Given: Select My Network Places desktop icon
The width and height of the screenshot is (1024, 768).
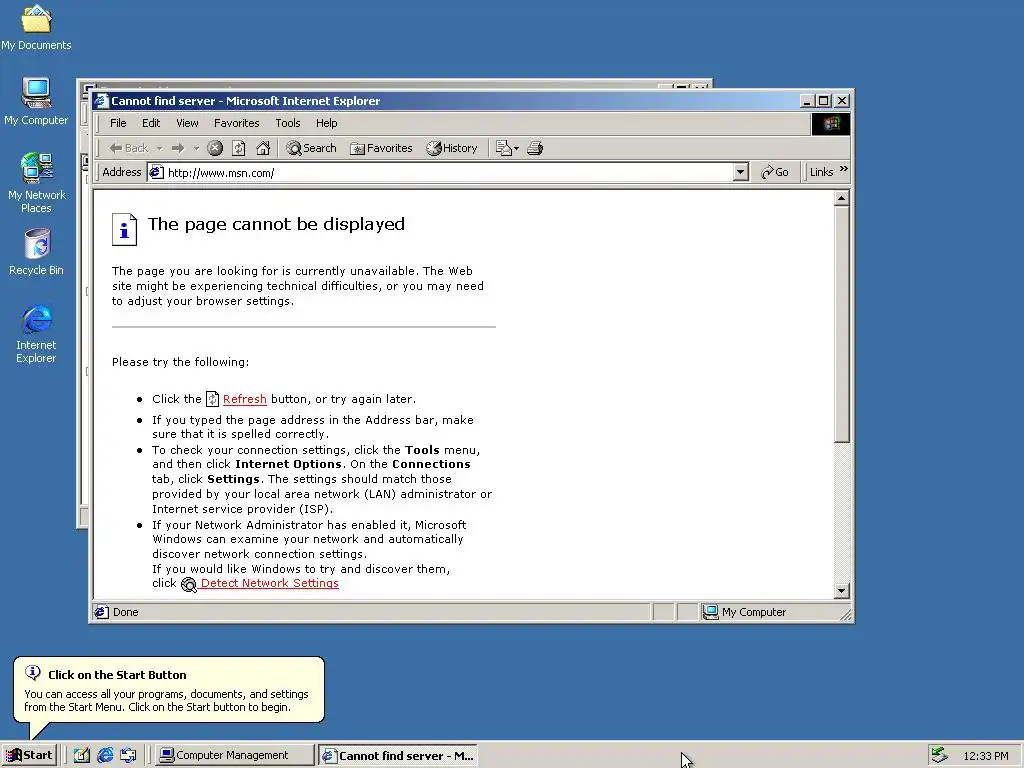Looking at the screenshot, I should coord(36,182).
